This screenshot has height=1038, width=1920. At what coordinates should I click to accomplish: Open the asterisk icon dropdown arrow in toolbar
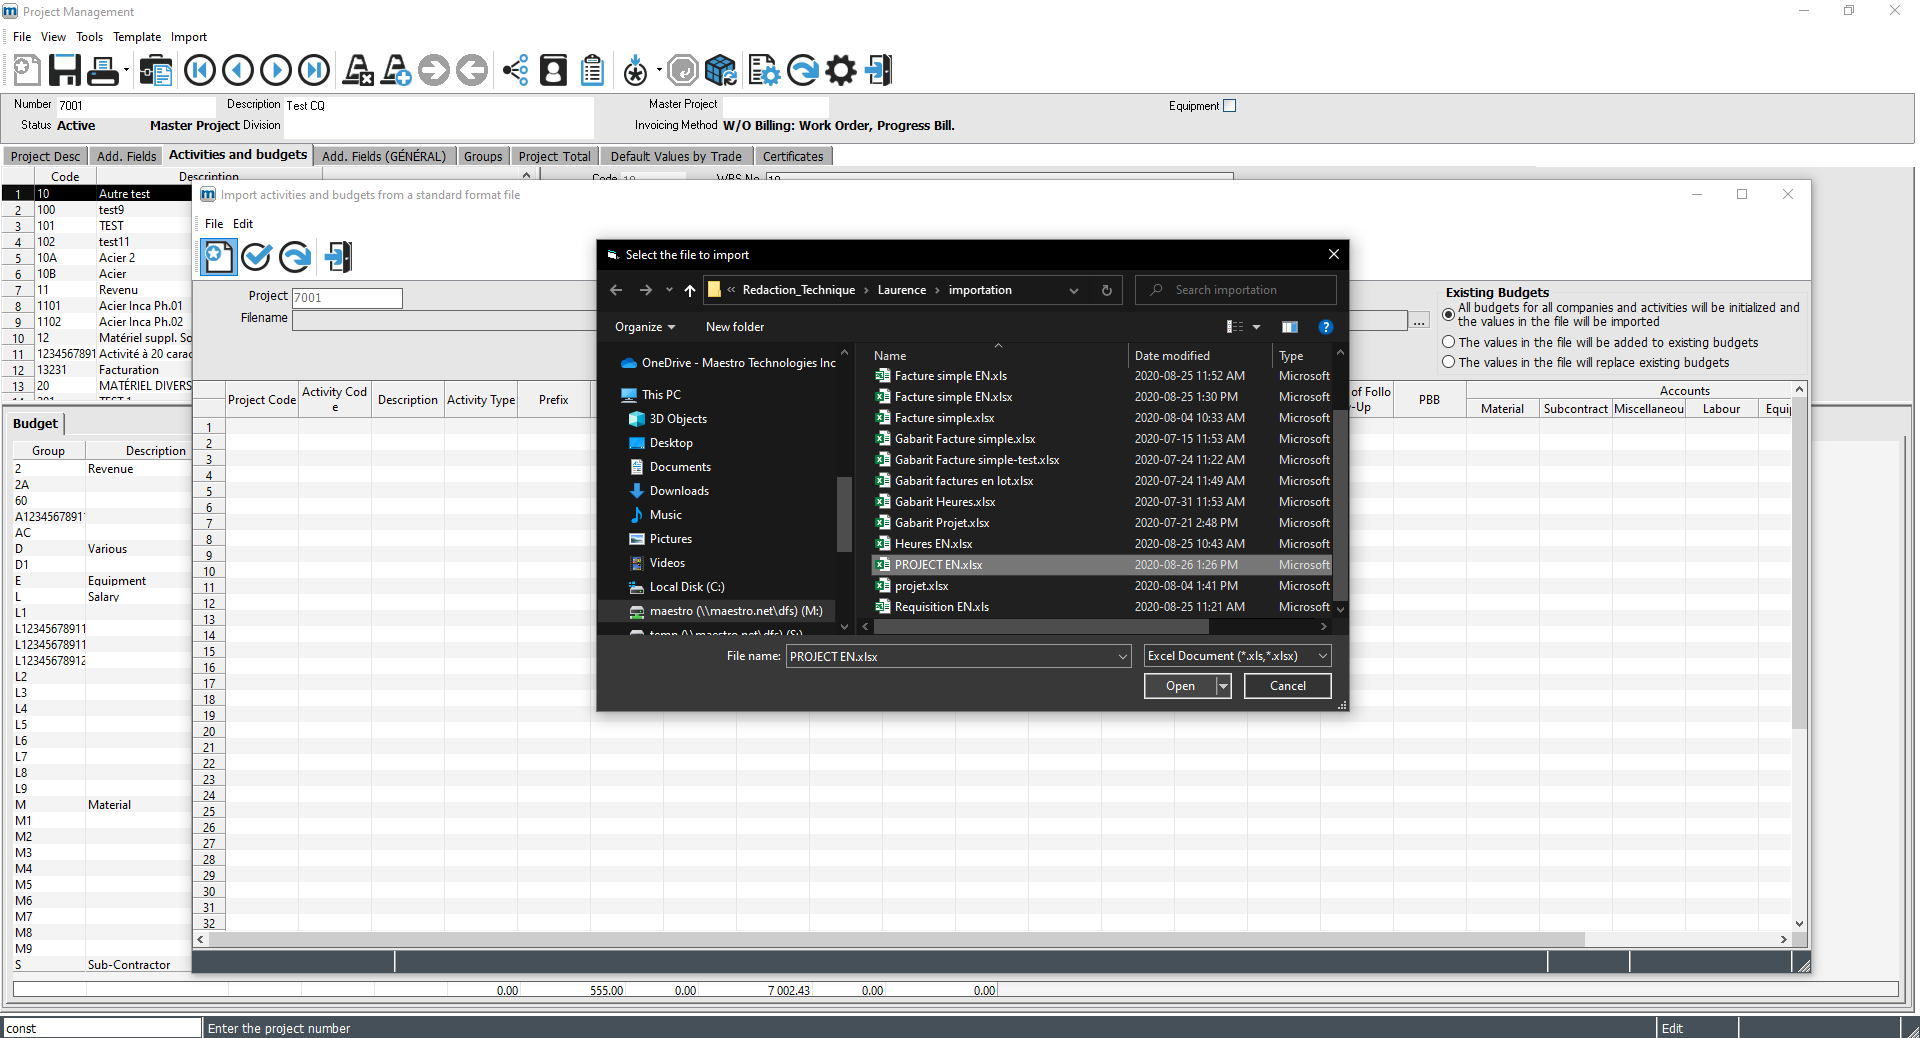click(659, 70)
